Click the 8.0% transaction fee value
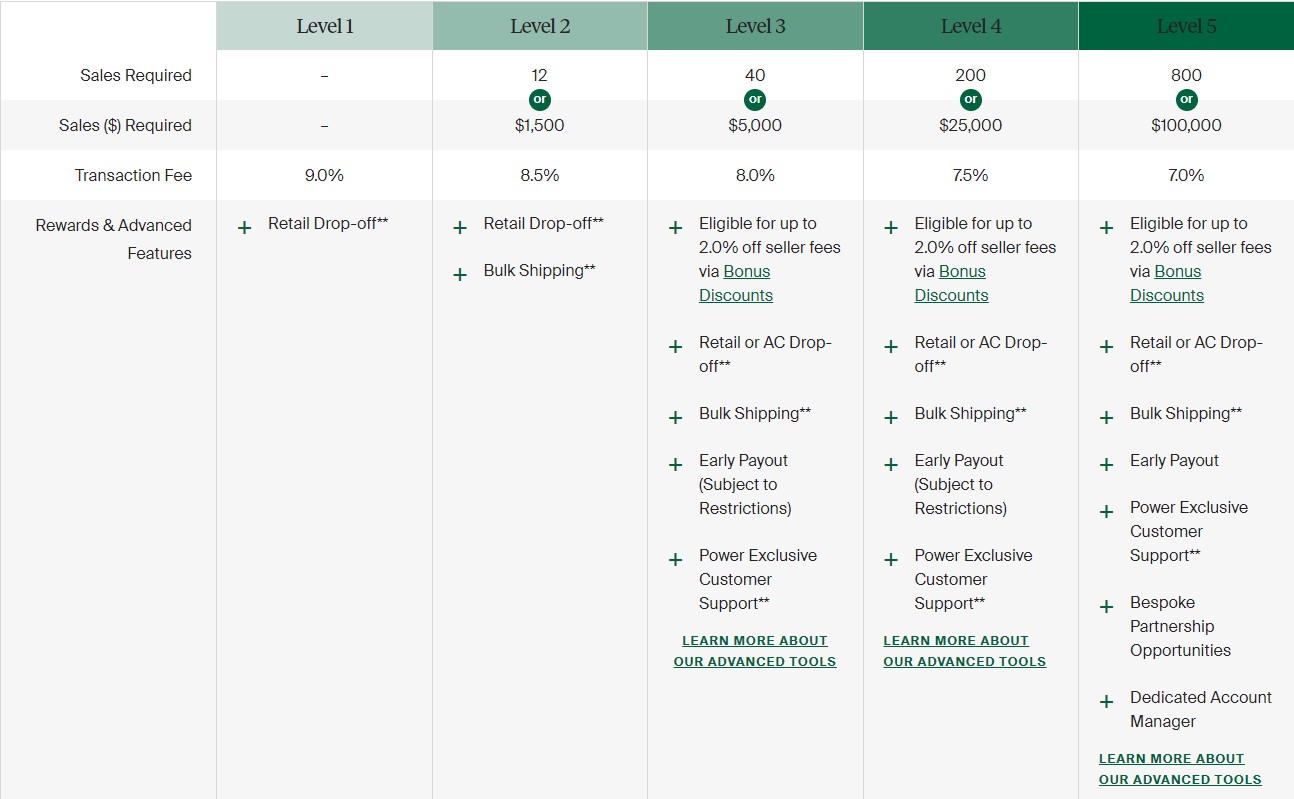 (755, 175)
